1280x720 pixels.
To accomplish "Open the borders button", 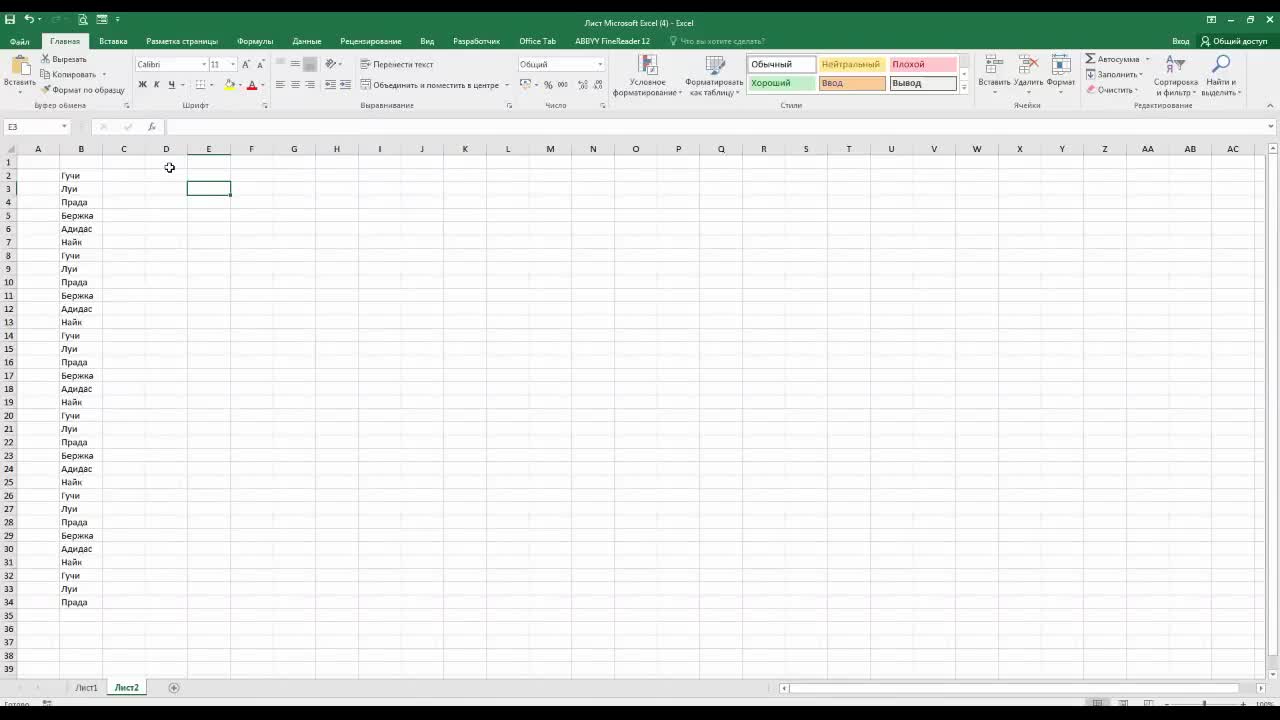I will point(200,85).
